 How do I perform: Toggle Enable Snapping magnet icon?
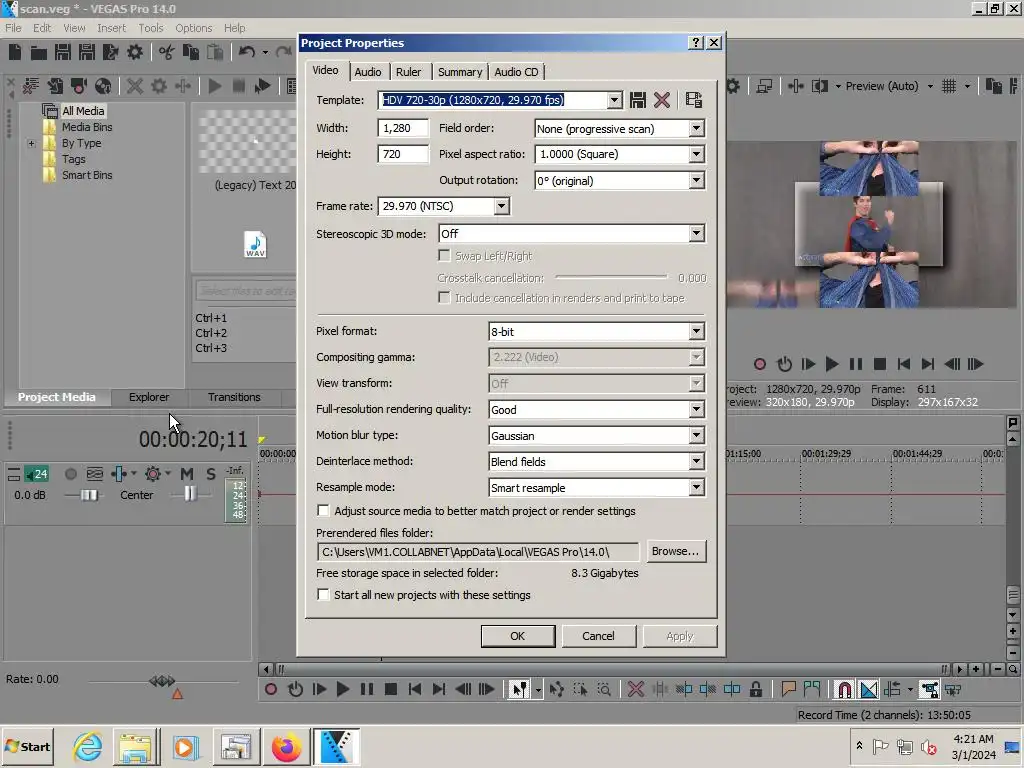click(844, 689)
